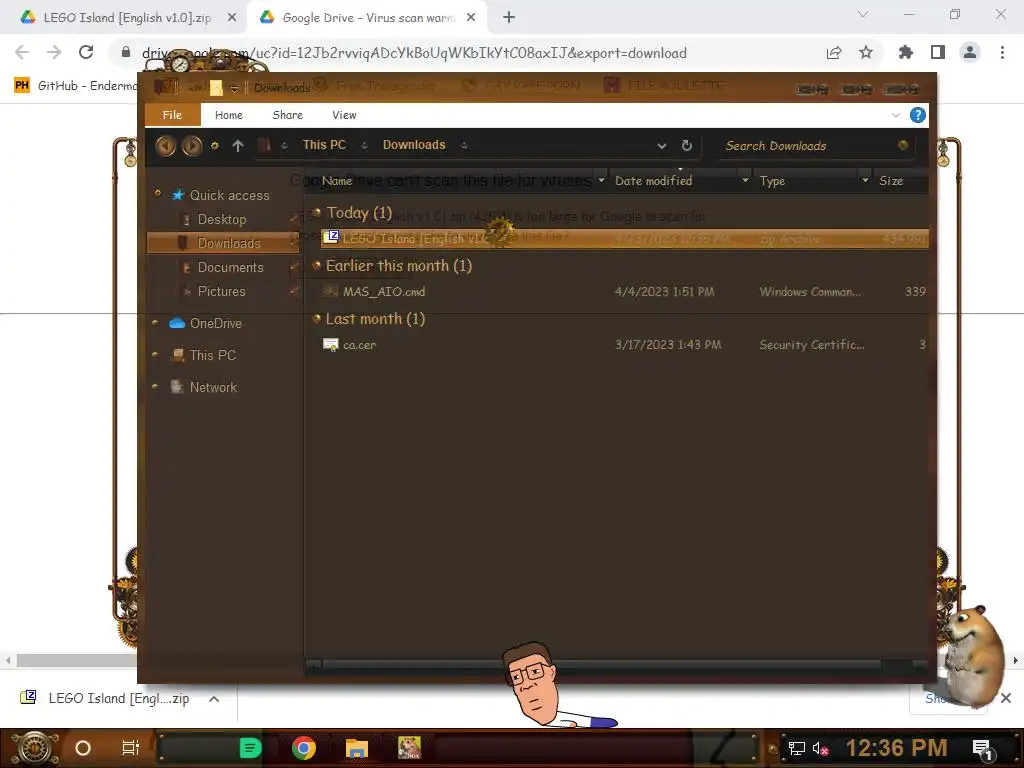Image resolution: width=1024 pixels, height=768 pixels.
Task: Launch the green notes app on taskbar
Action: click(250, 748)
